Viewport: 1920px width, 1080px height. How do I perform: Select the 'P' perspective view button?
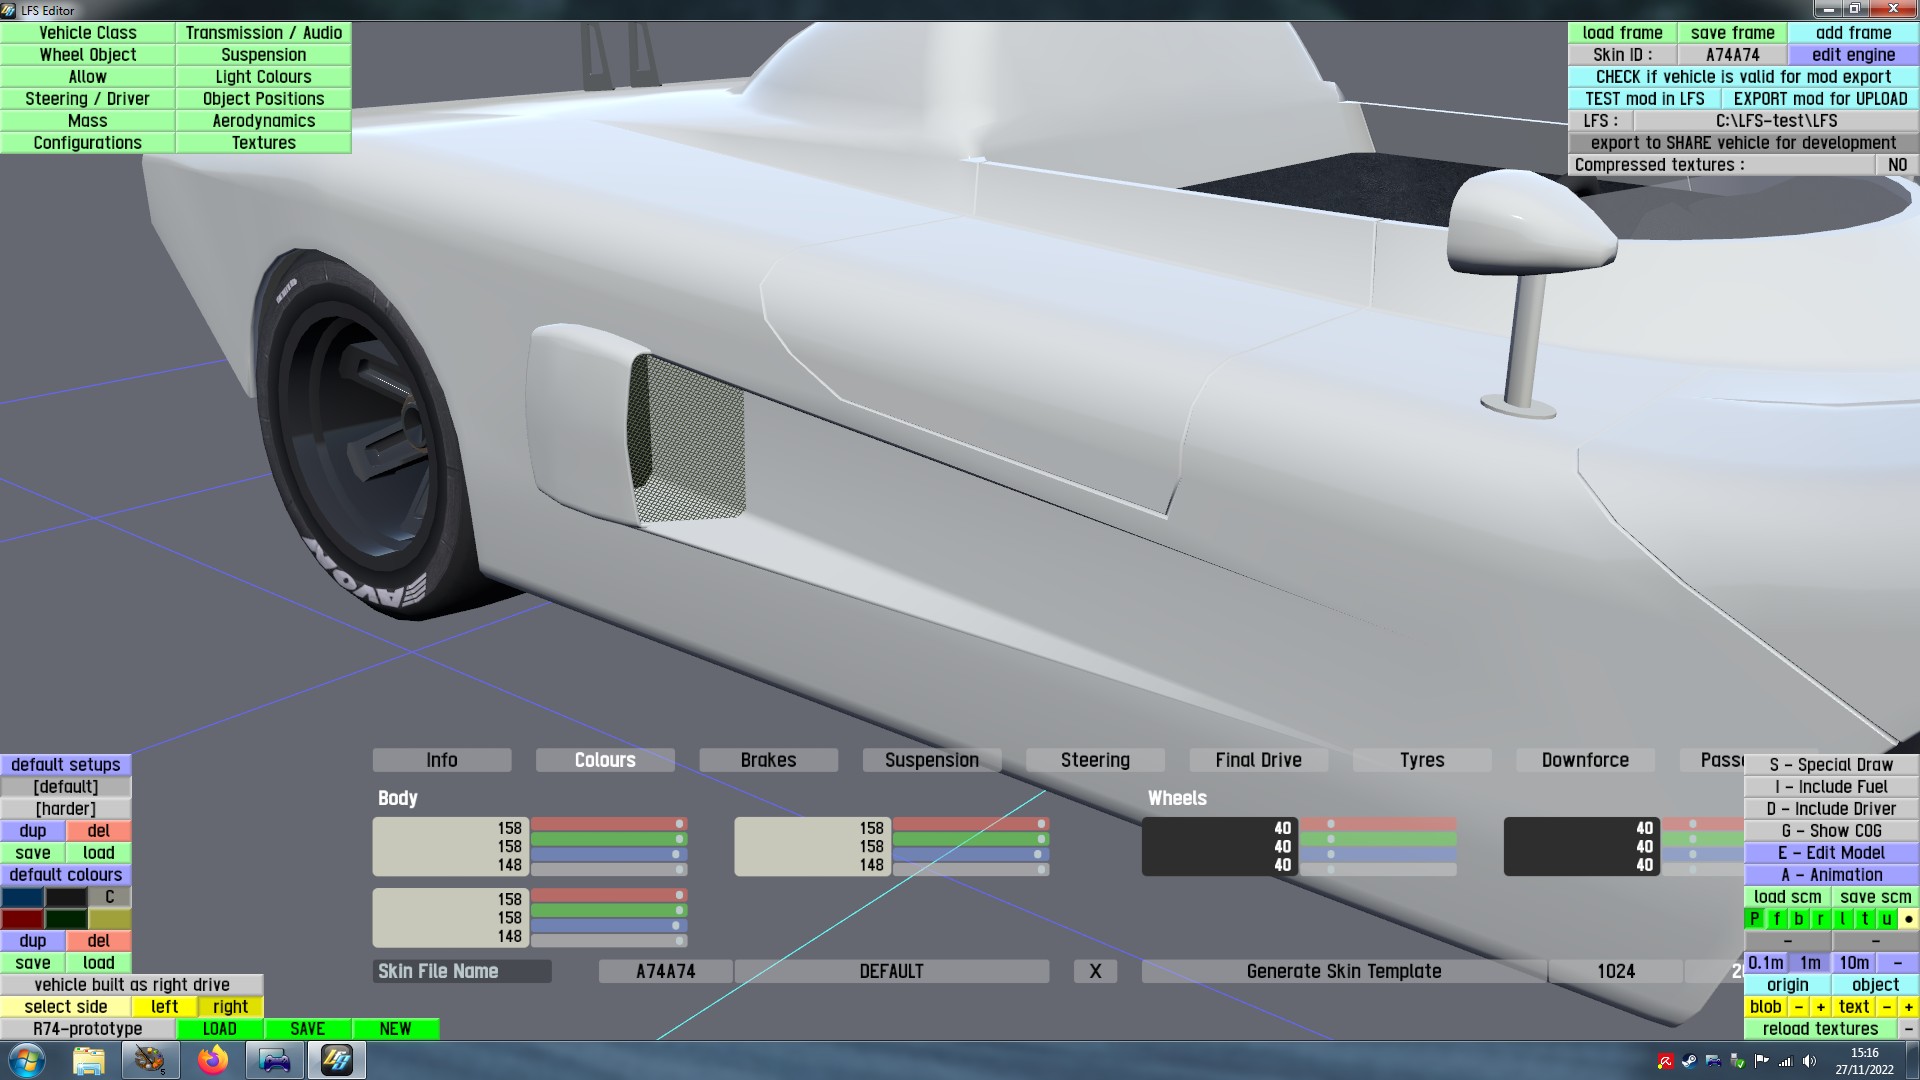[x=1754, y=919]
